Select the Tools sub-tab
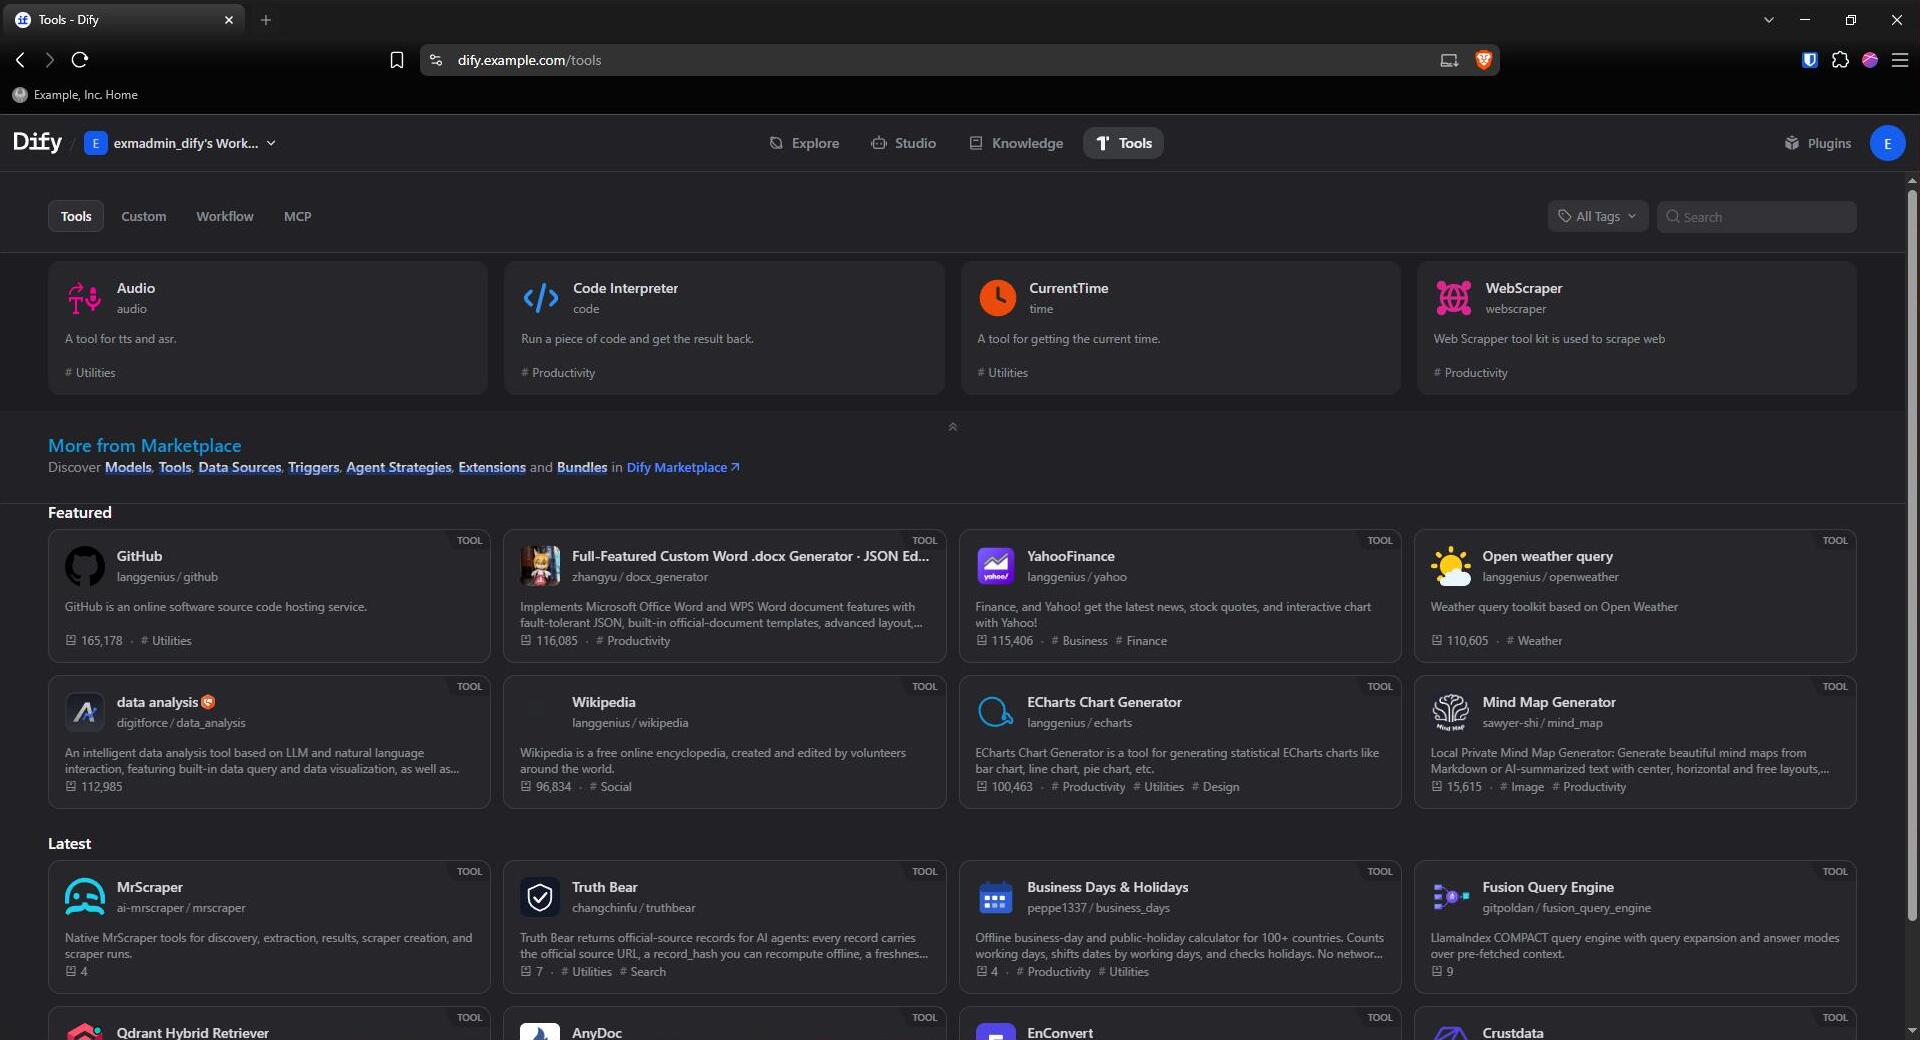Viewport: 1920px width, 1040px height. [x=76, y=216]
